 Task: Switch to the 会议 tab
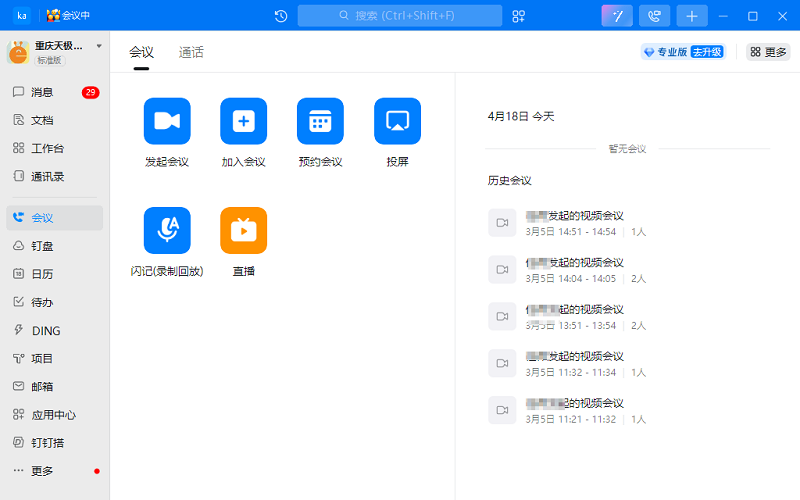[141, 53]
